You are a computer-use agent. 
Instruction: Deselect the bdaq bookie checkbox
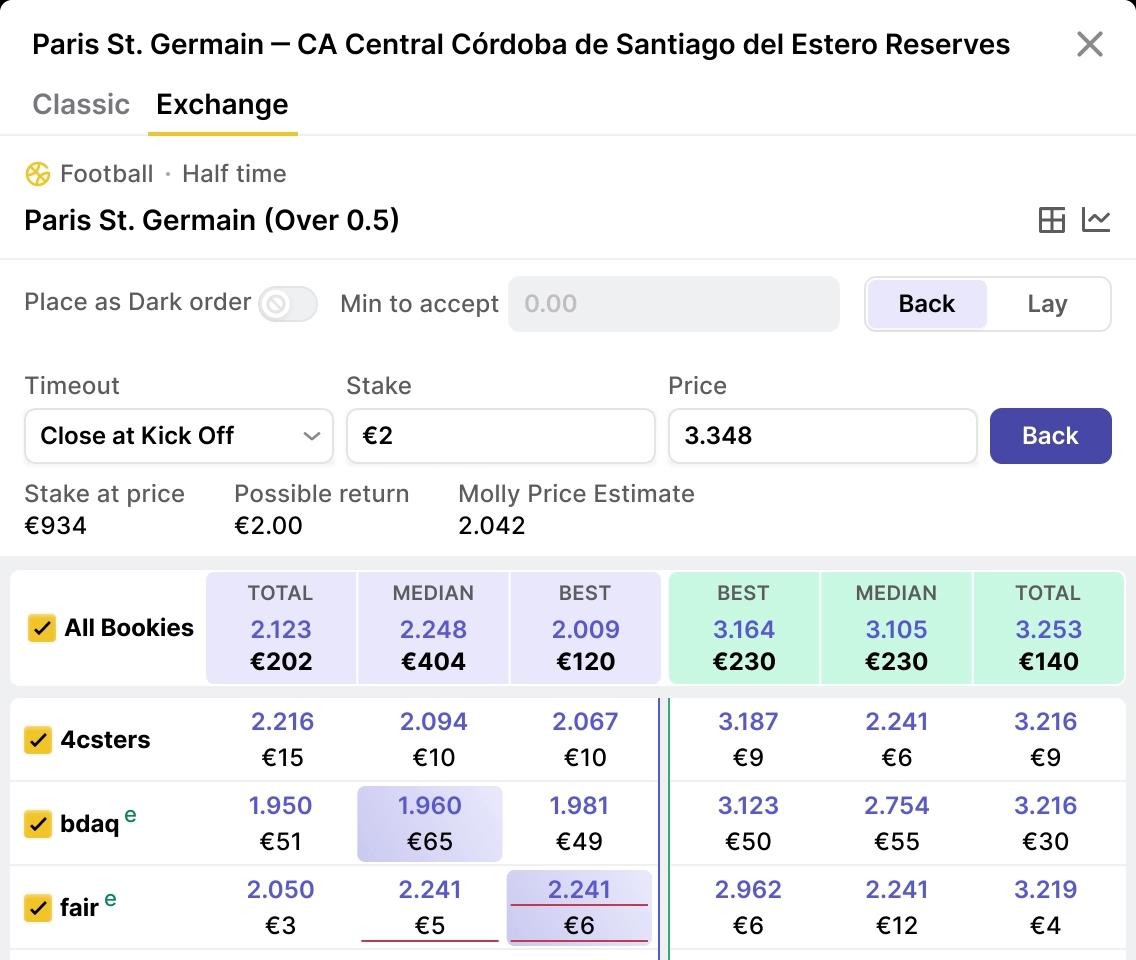[x=38, y=824]
